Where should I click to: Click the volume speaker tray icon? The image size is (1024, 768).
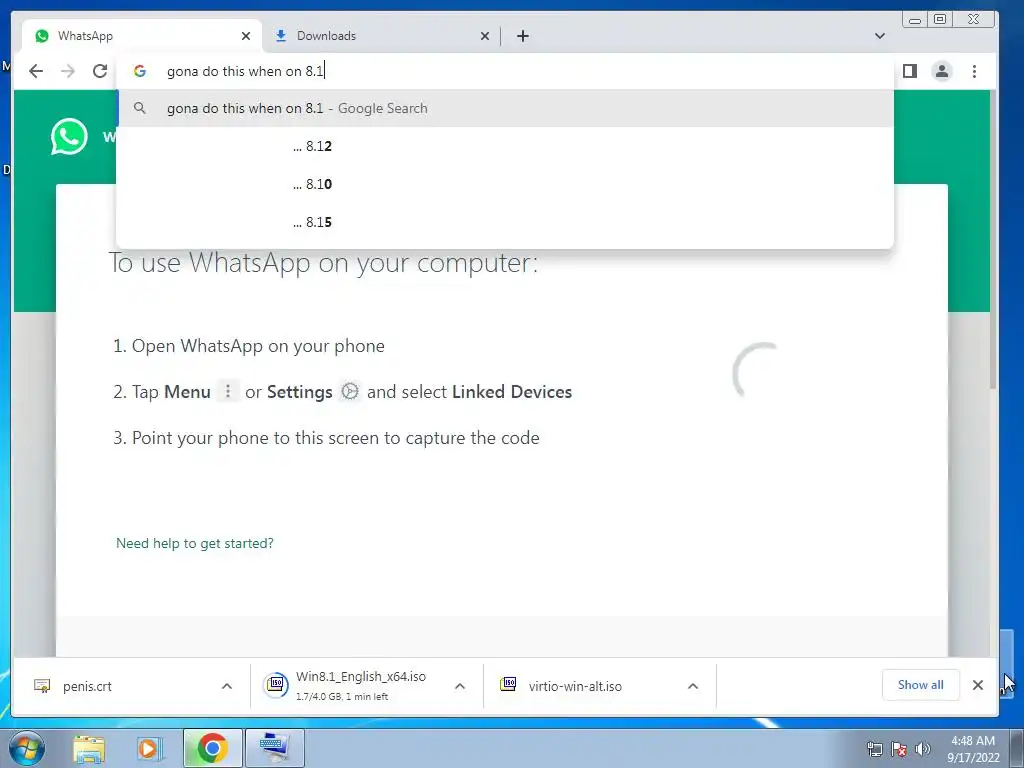coord(923,749)
